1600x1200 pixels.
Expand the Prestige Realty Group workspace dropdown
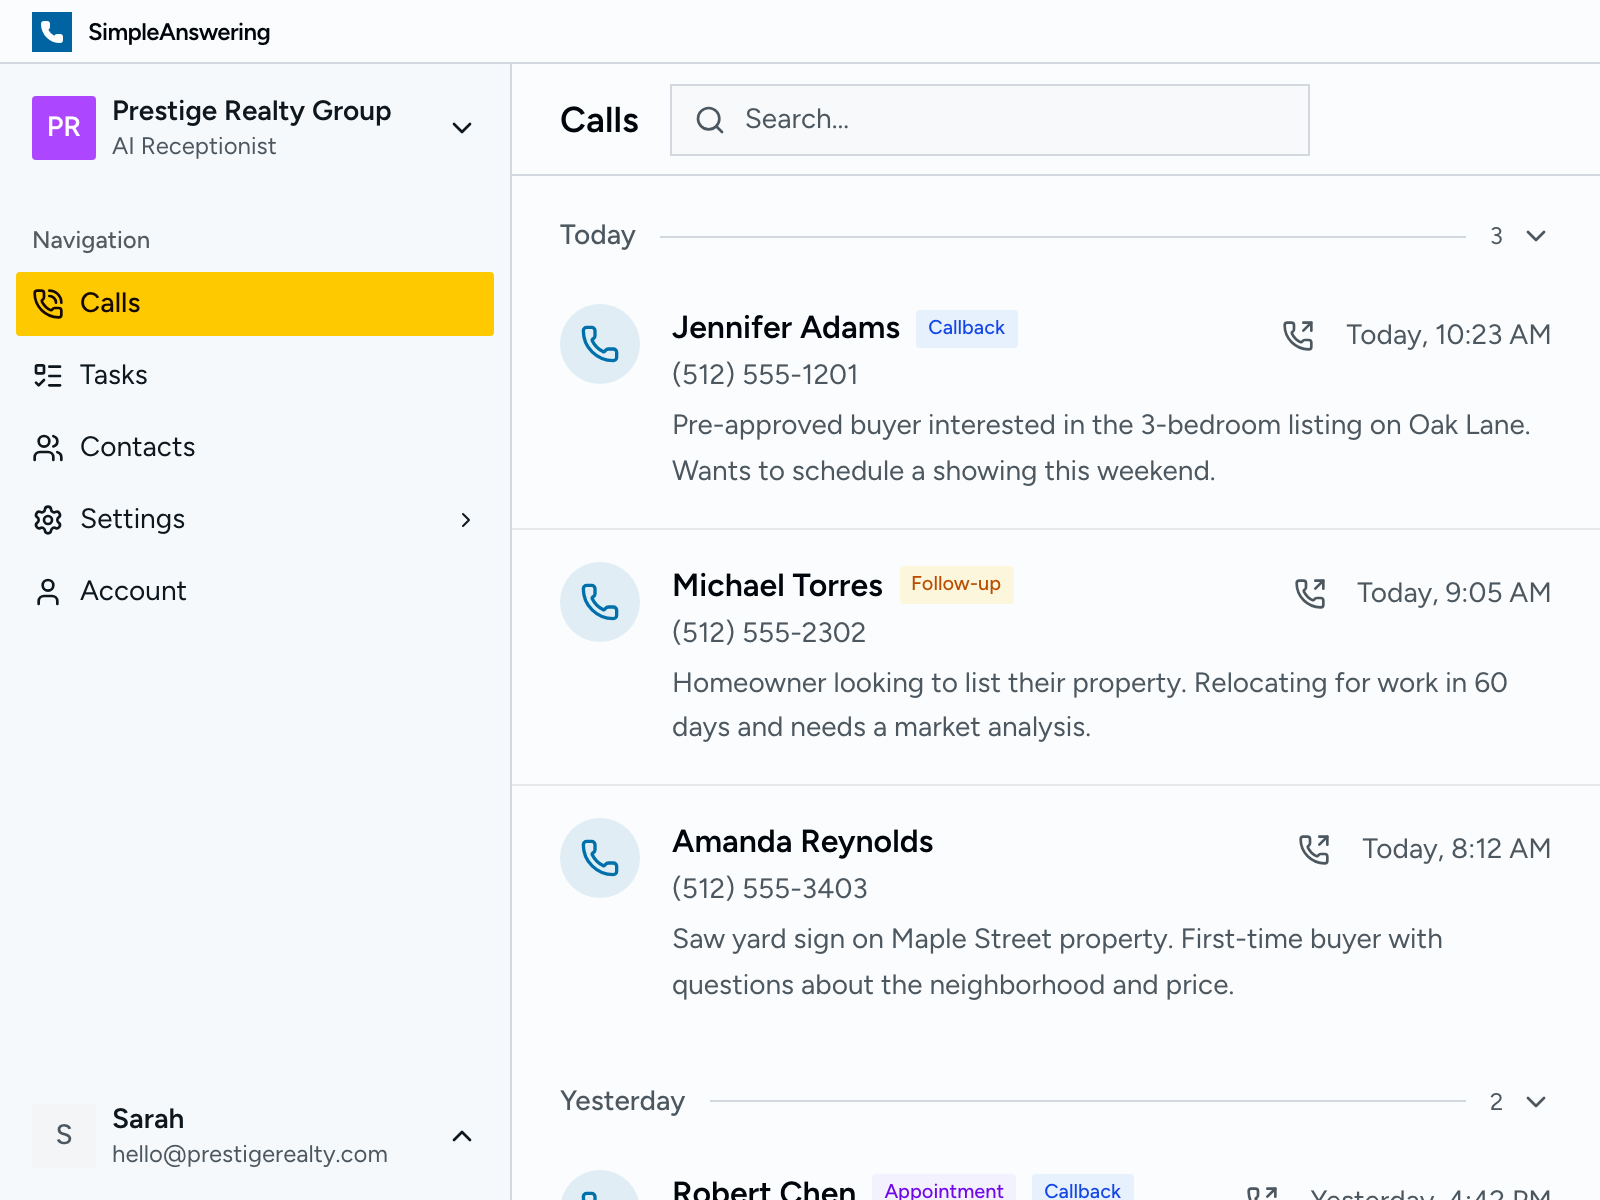[x=462, y=128]
